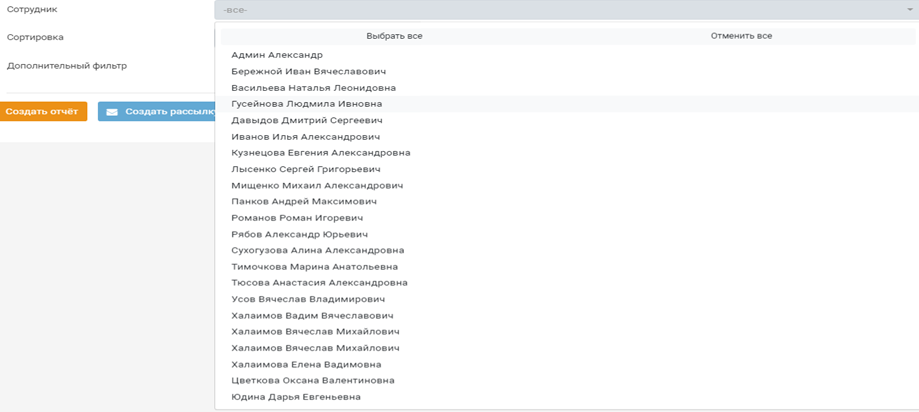Pick Гусейнова Людмила Ивновна option
Image resolution: width=919 pixels, height=412 pixels.
(566, 104)
